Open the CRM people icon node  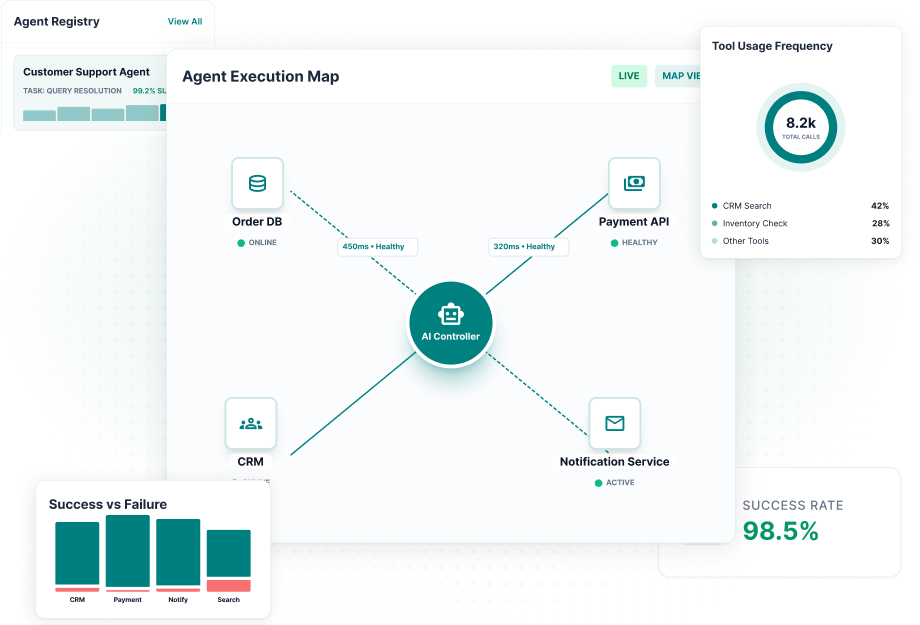pyautogui.click(x=250, y=423)
